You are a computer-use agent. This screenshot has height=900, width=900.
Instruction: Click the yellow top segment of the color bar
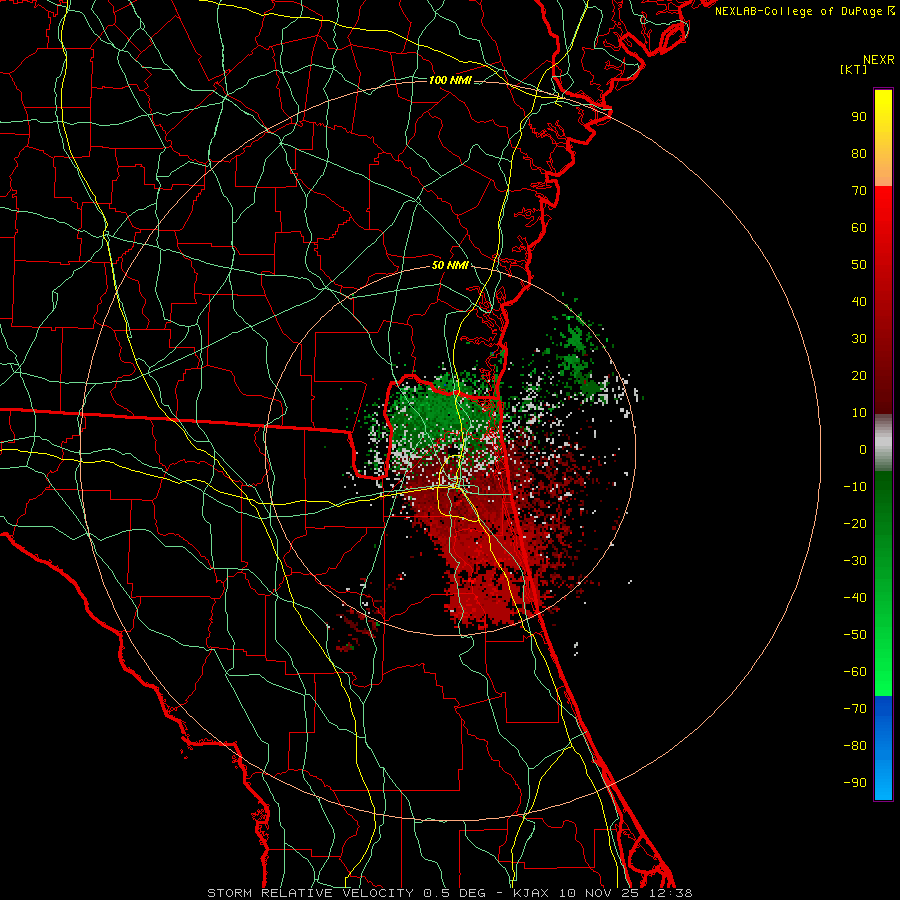pos(883,138)
